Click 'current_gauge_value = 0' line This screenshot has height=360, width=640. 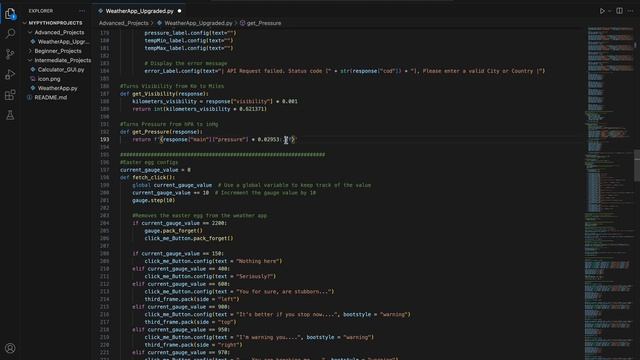coord(155,170)
